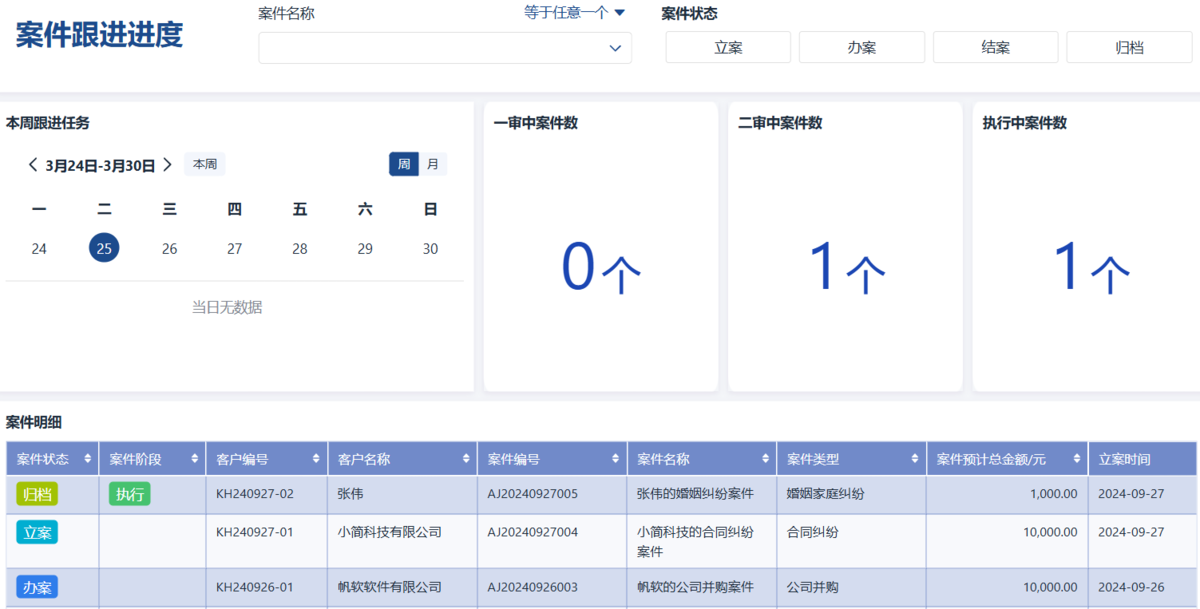The height and width of the screenshot is (609, 1200).
Task: Filter case status by 立案
Action: (x=728, y=47)
